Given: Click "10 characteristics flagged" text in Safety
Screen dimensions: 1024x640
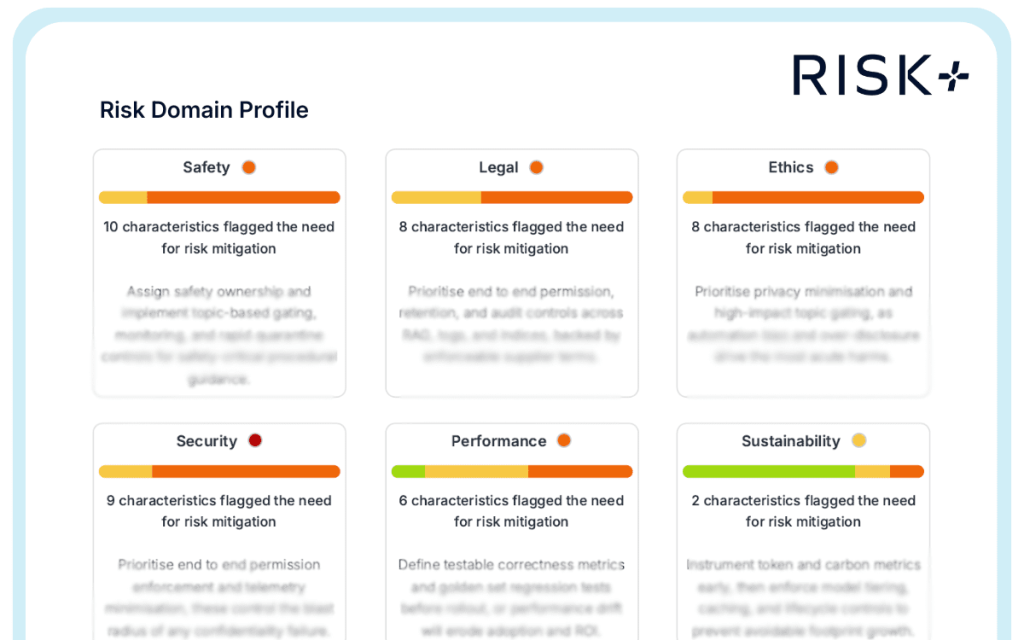Looking at the screenshot, I should pos(219,227).
